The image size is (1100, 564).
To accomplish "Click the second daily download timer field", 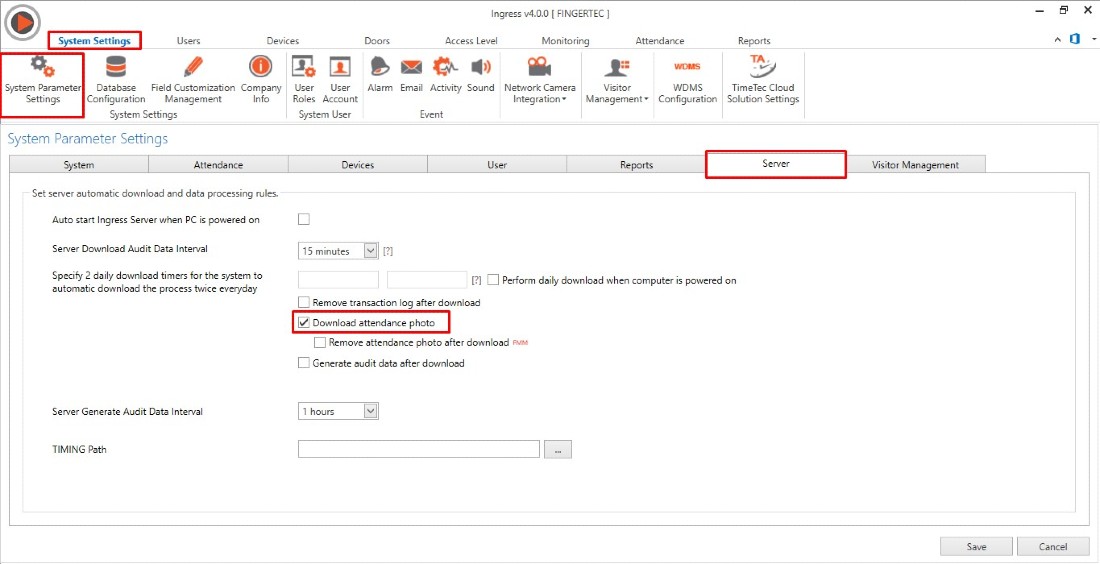I will 427,280.
